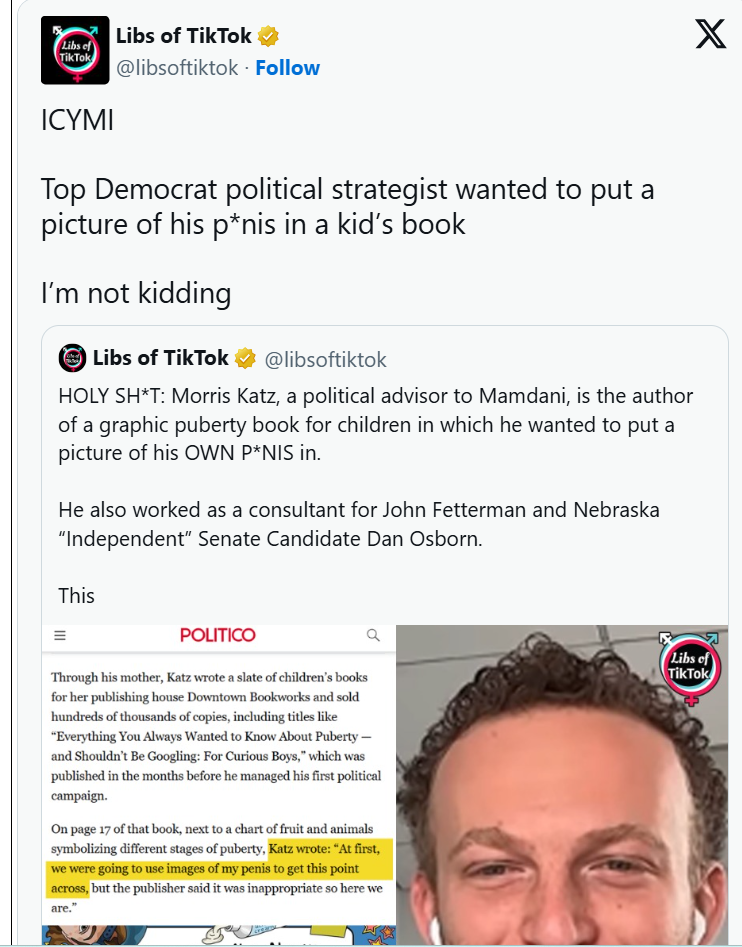Open the @libsoftiktok handle link at top
Viewport: 742px width, 947px height.
coord(177,68)
